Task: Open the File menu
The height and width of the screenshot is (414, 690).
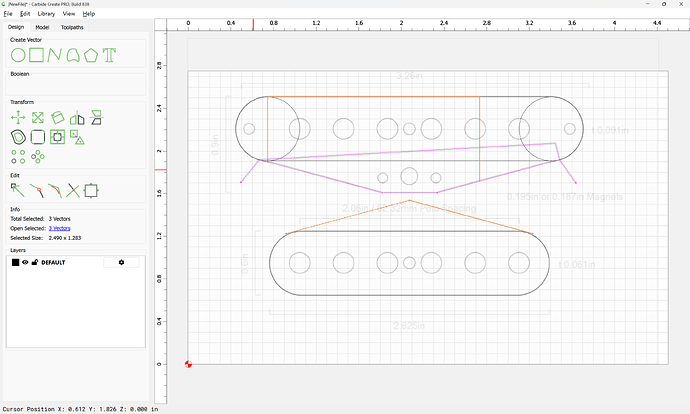Action: click(x=8, y=14)
